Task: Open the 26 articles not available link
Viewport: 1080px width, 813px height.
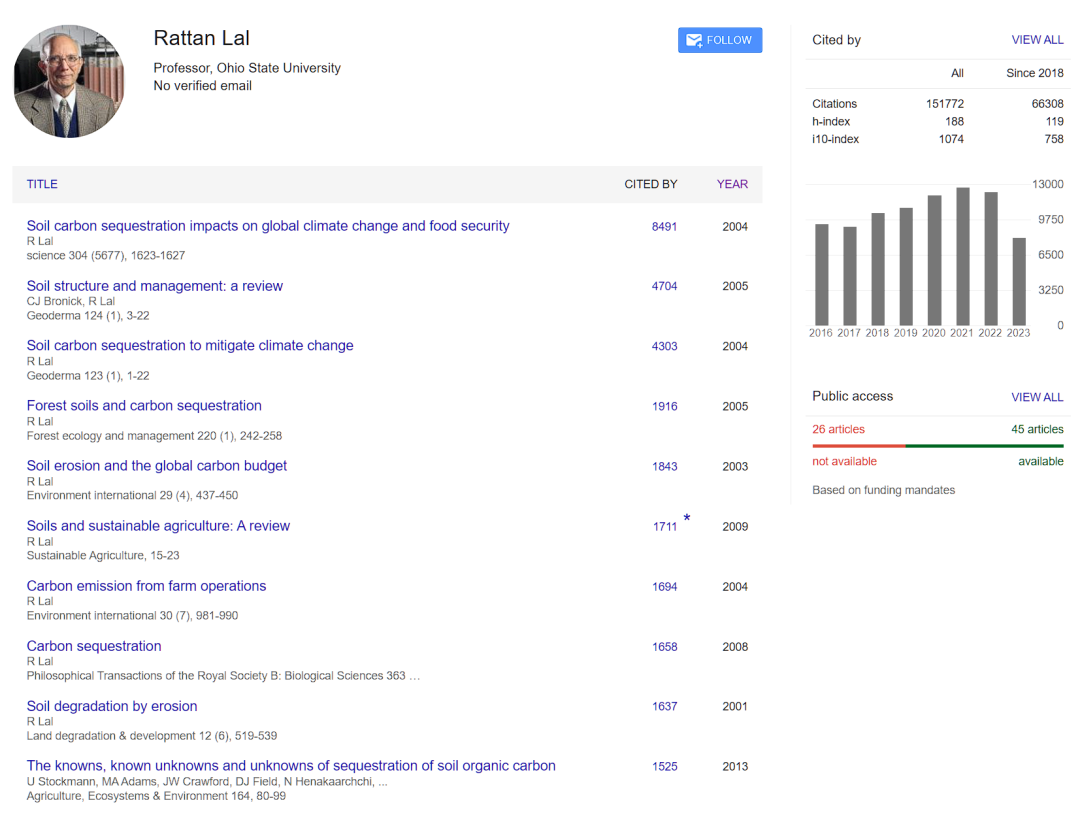Action: [838, 429]
